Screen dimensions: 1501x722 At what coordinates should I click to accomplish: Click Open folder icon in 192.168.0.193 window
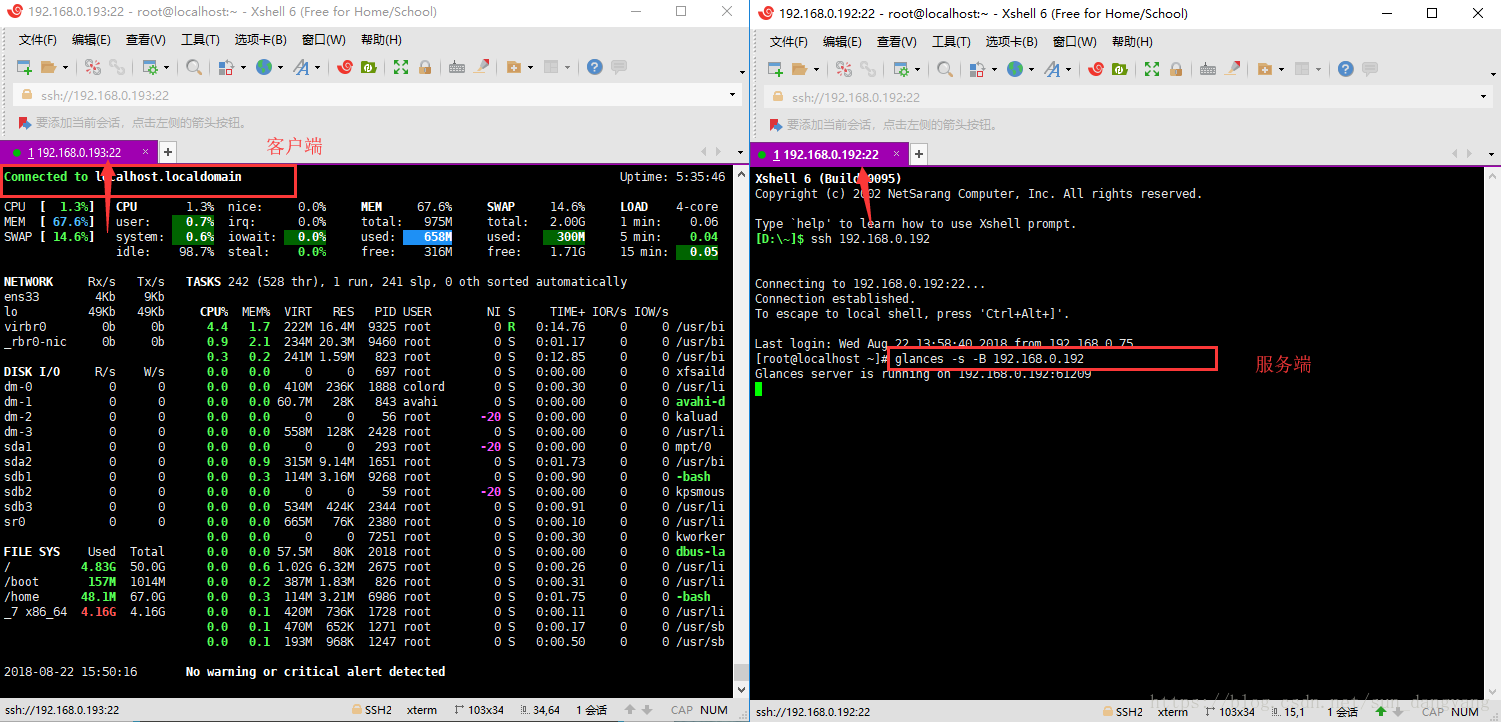pyautogui.click(x=48, y=67)
